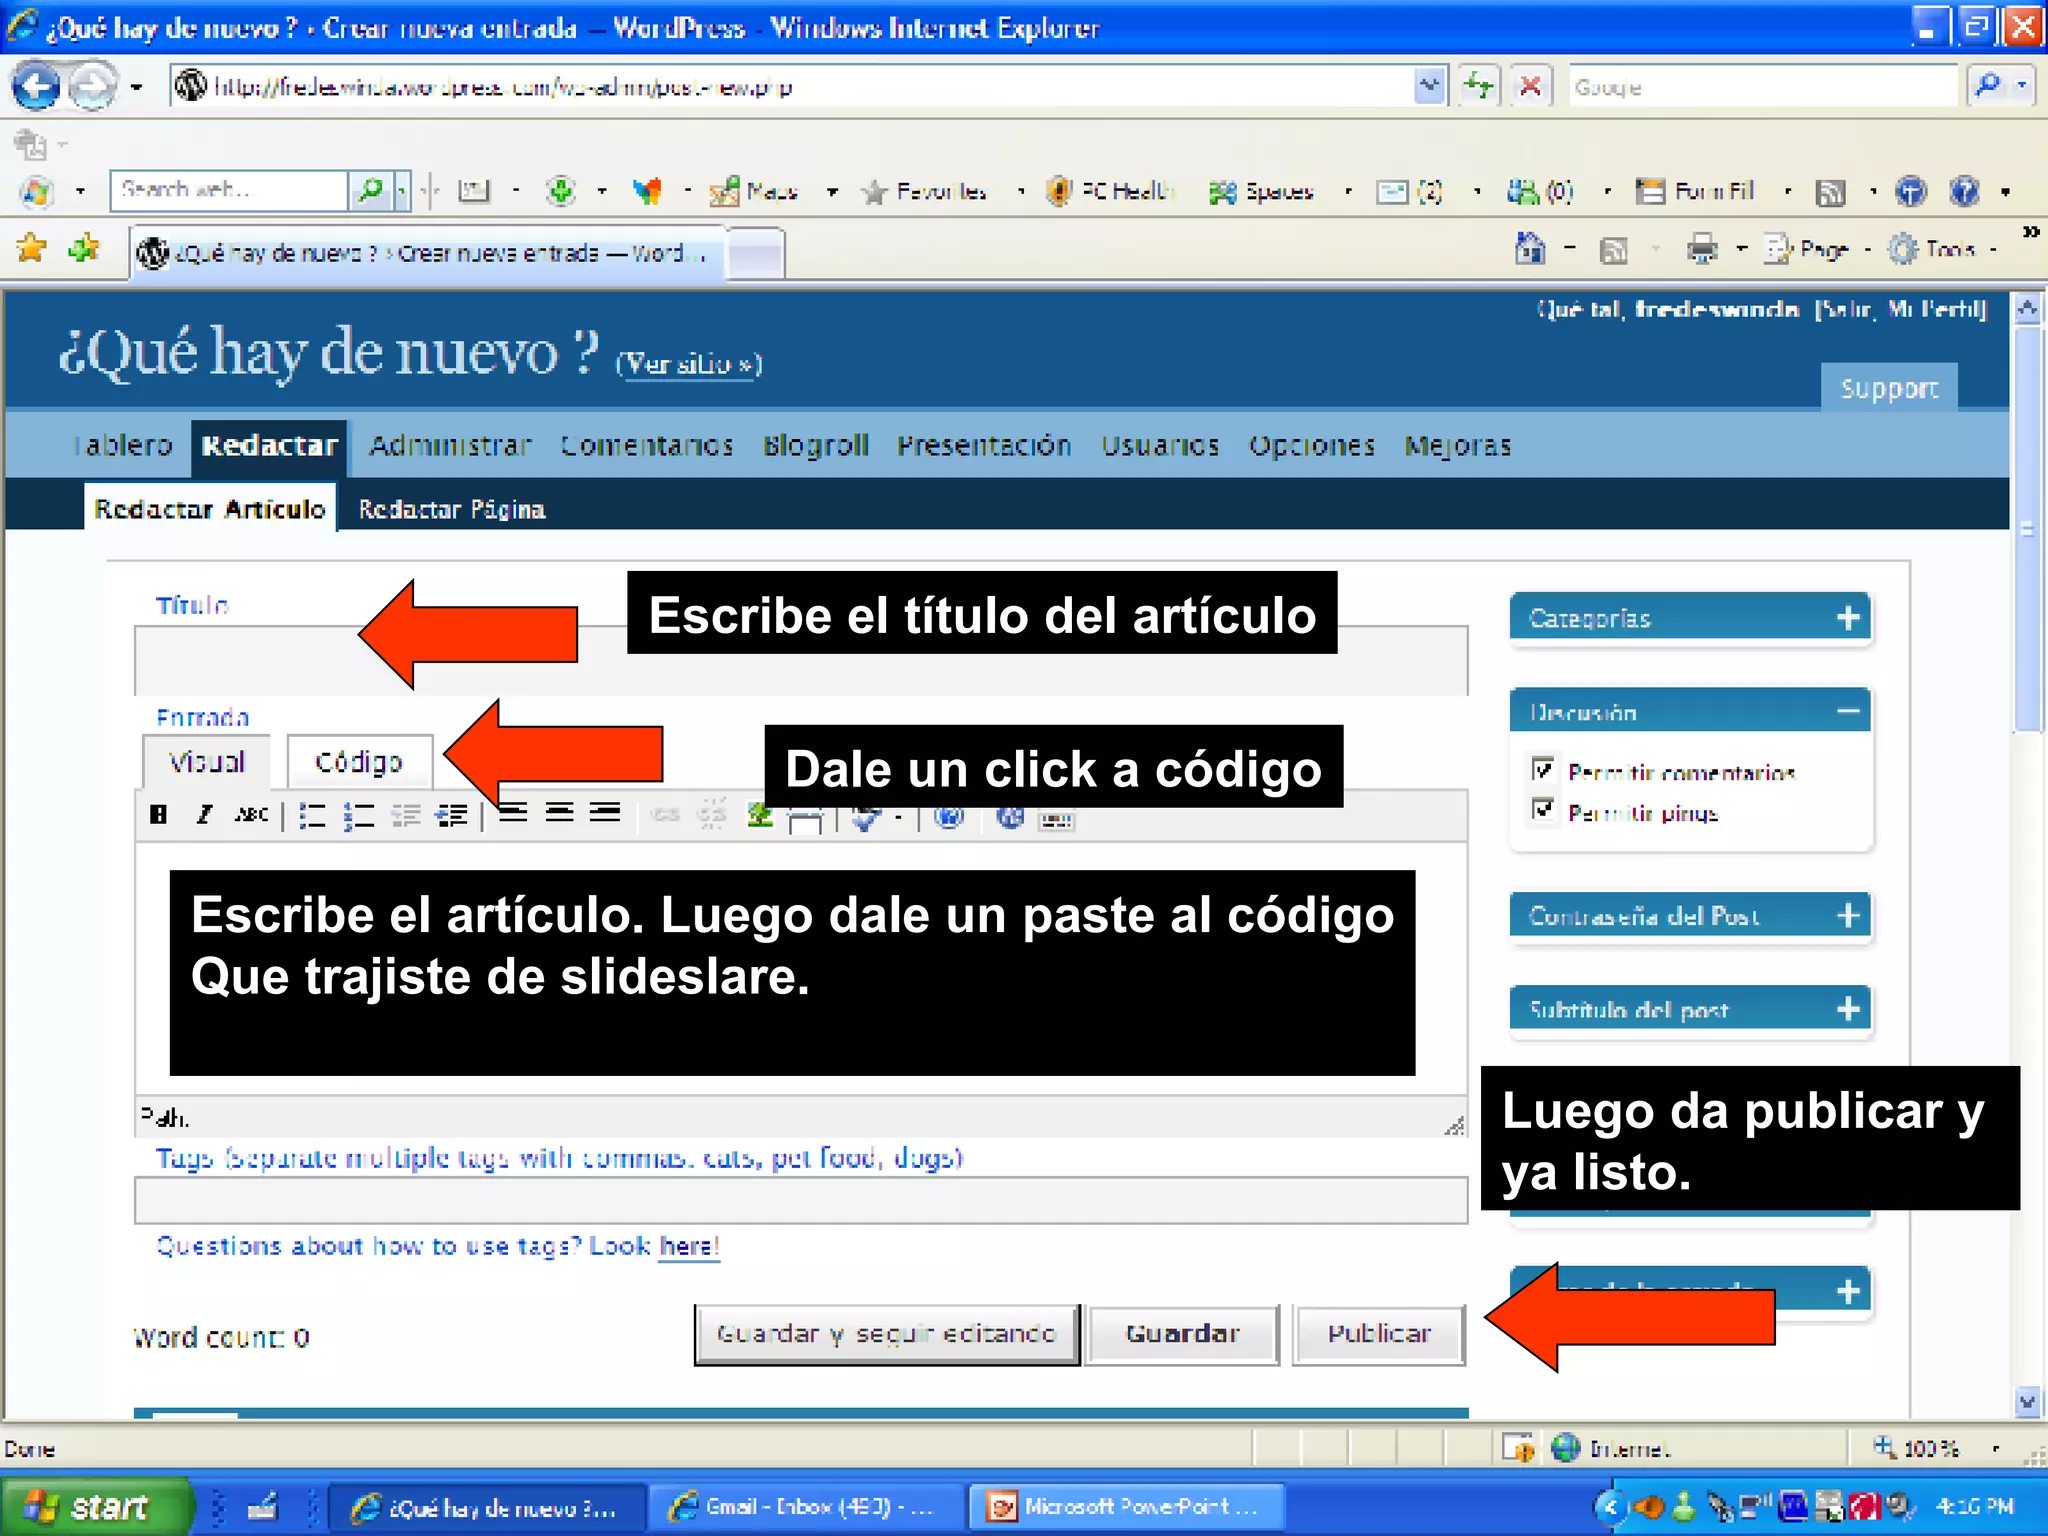
Task: Click the browser Forward arrow button
Action: [93, 87]
